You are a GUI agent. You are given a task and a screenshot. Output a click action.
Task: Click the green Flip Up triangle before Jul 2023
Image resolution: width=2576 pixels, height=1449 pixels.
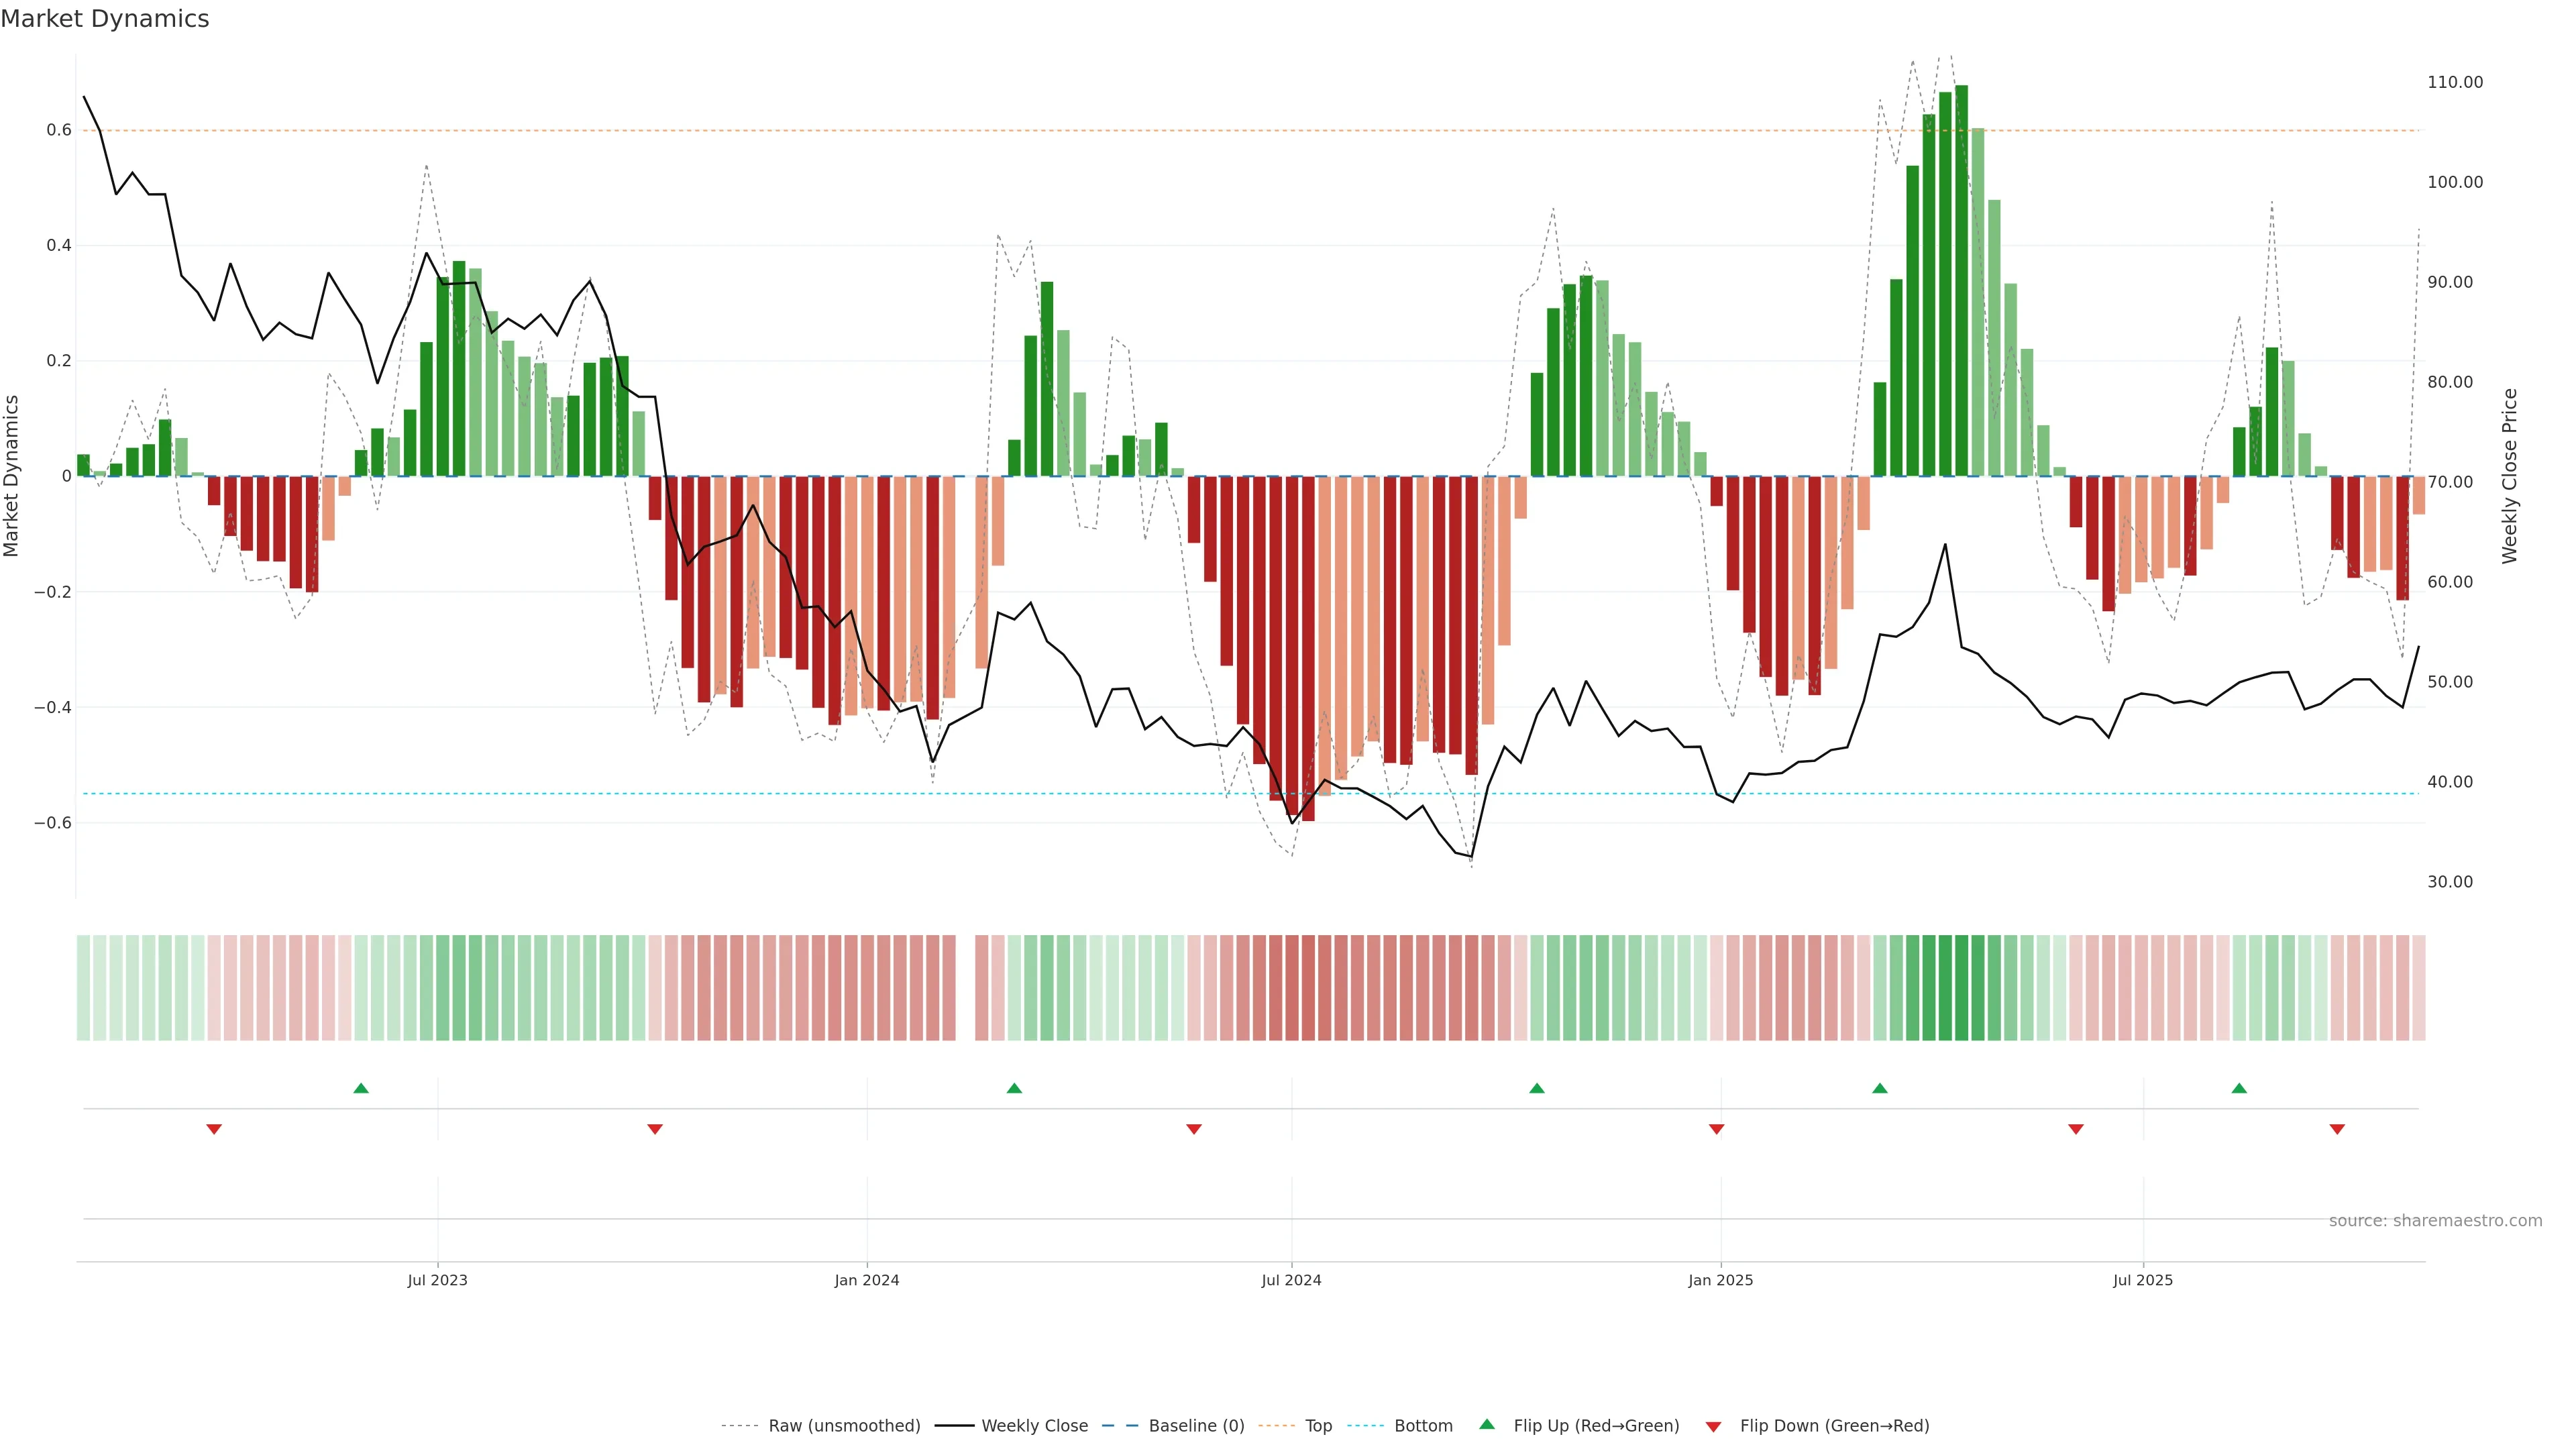click(x=361, y=1088)
